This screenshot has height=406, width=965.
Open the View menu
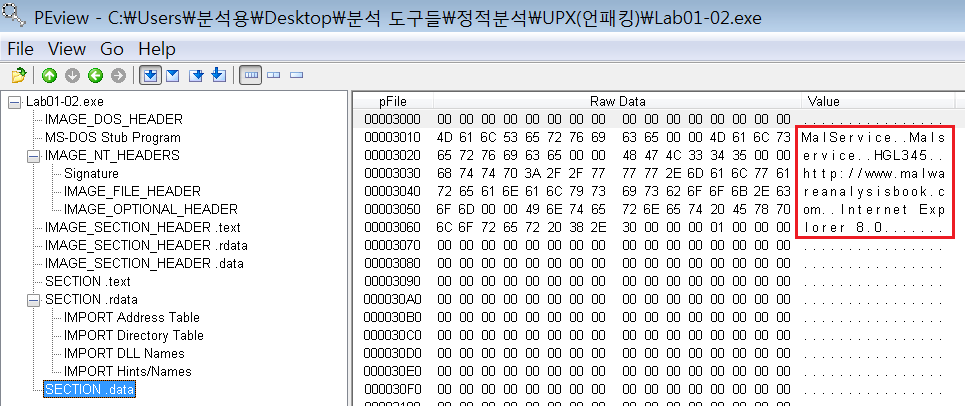tap(67, 49)
